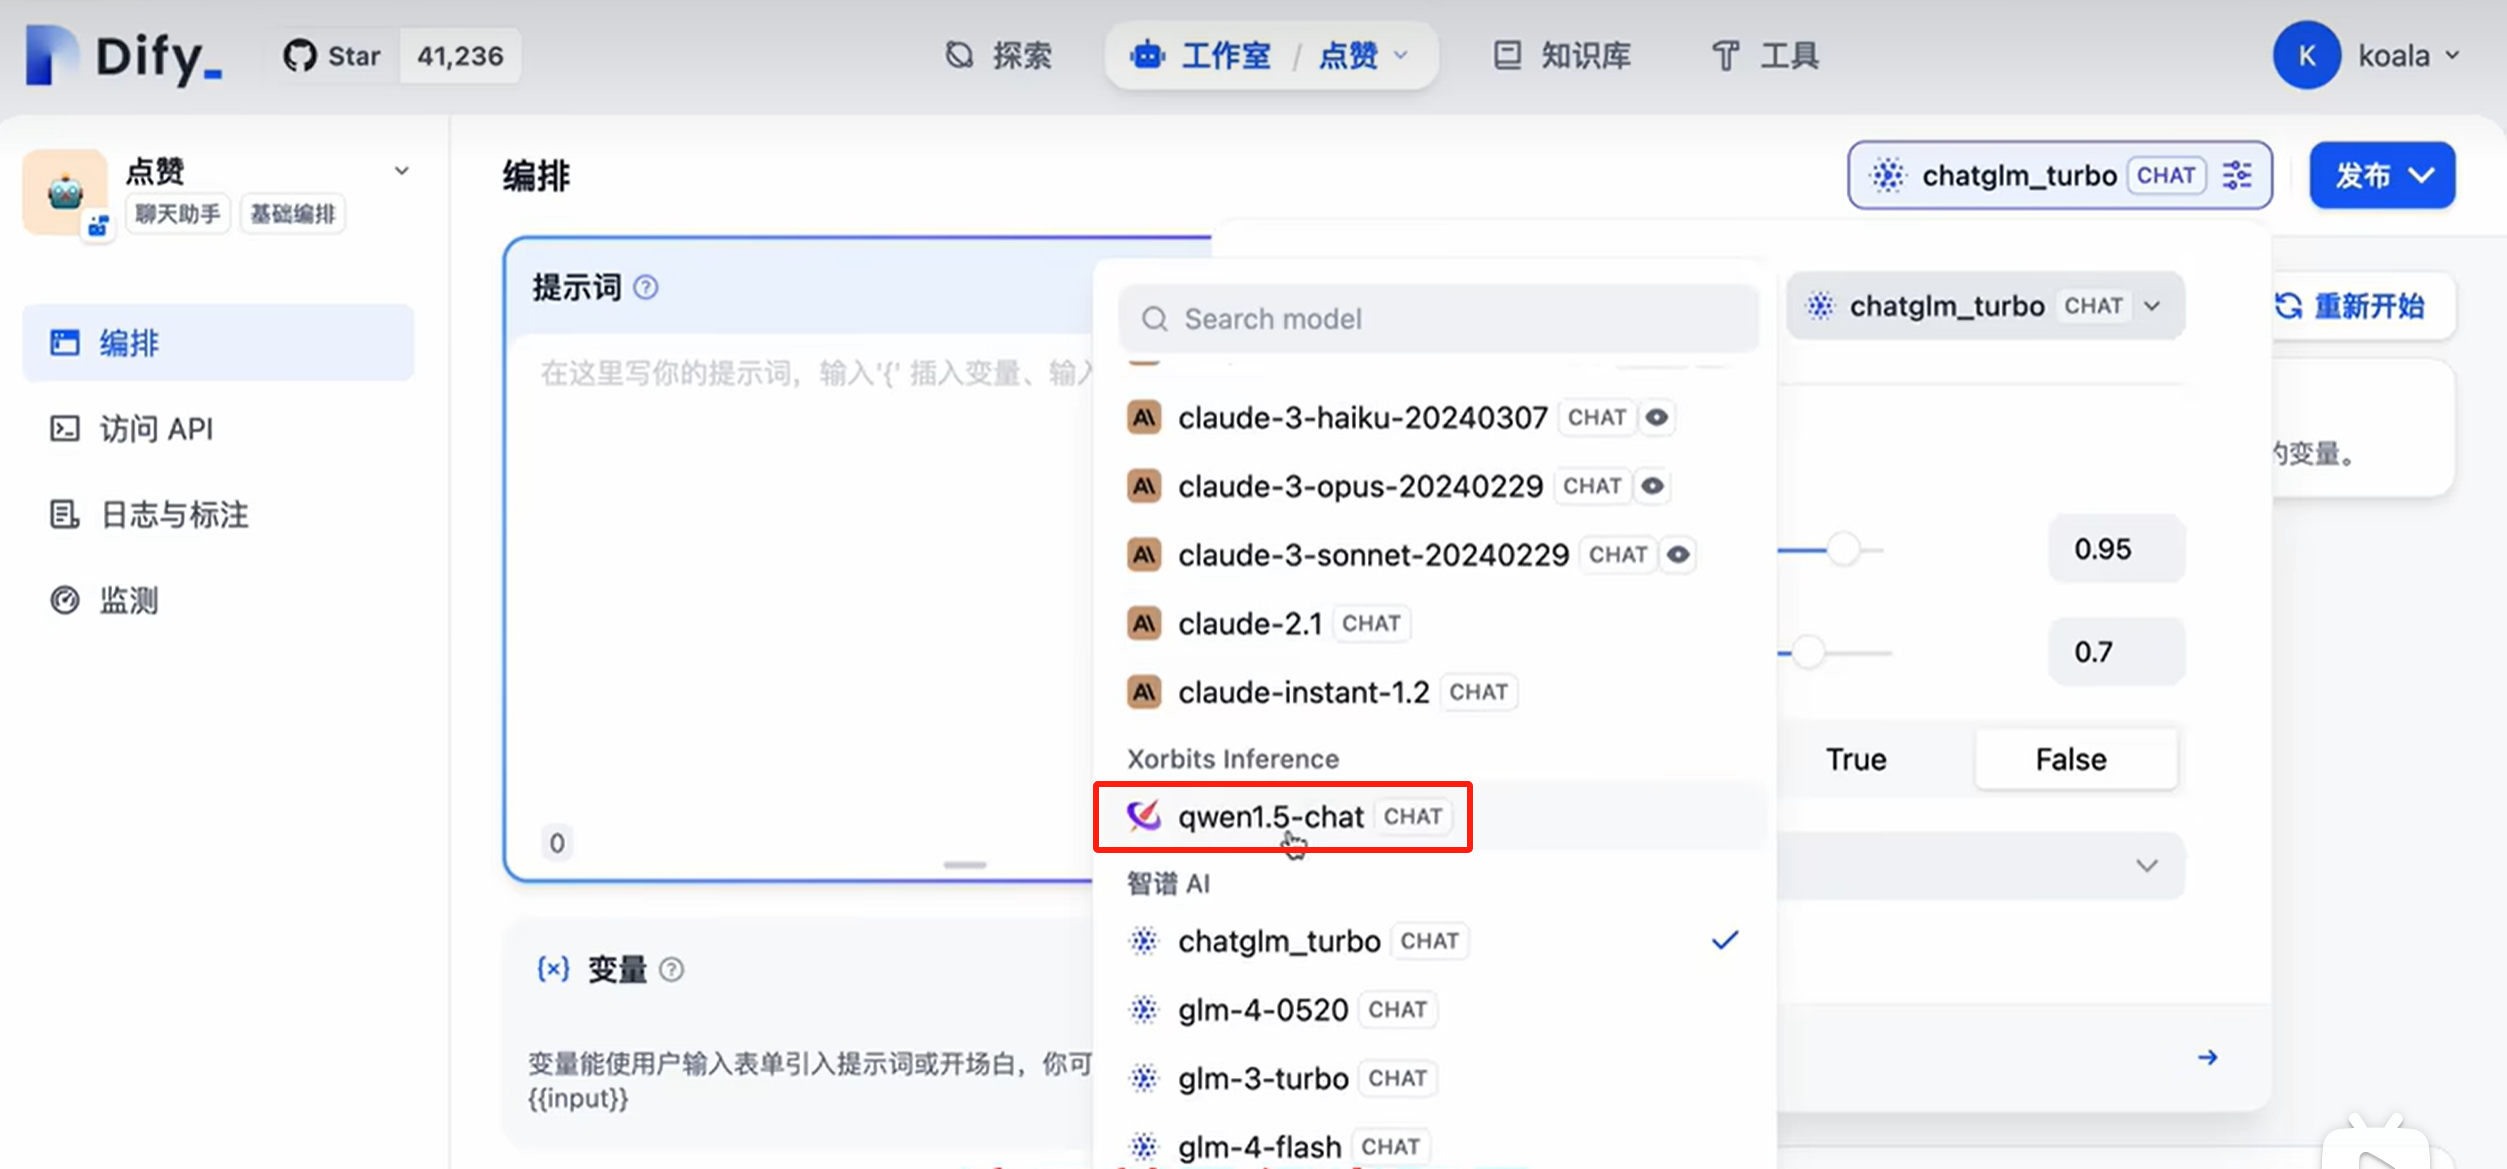
Task: Click the slider handle for 0.95 value
Action: (x=1843, y=549)
